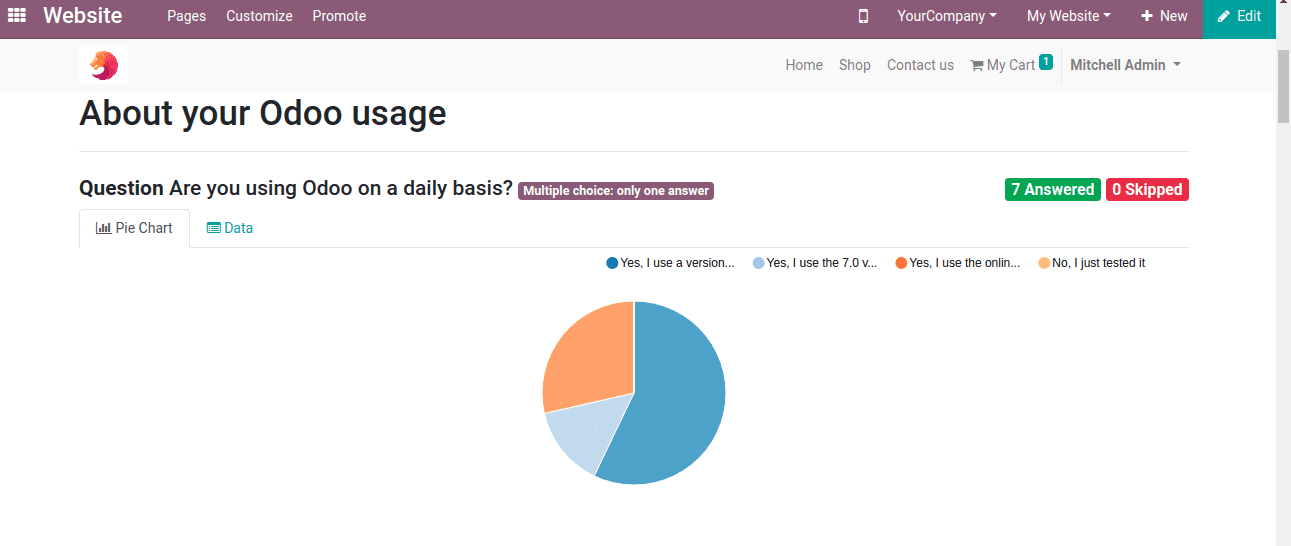The width and height of the screenshot is (1291, 546).
Task: Open the Pages menu
Action: pos(187,16)
